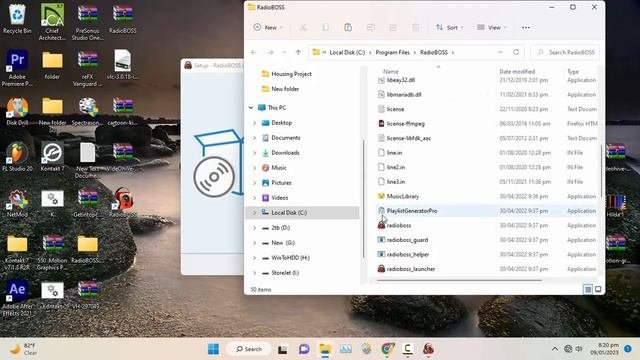Open the Sort dropdown menu
The height and width of the screenshot is (360, 640).
tap(449, 27)
